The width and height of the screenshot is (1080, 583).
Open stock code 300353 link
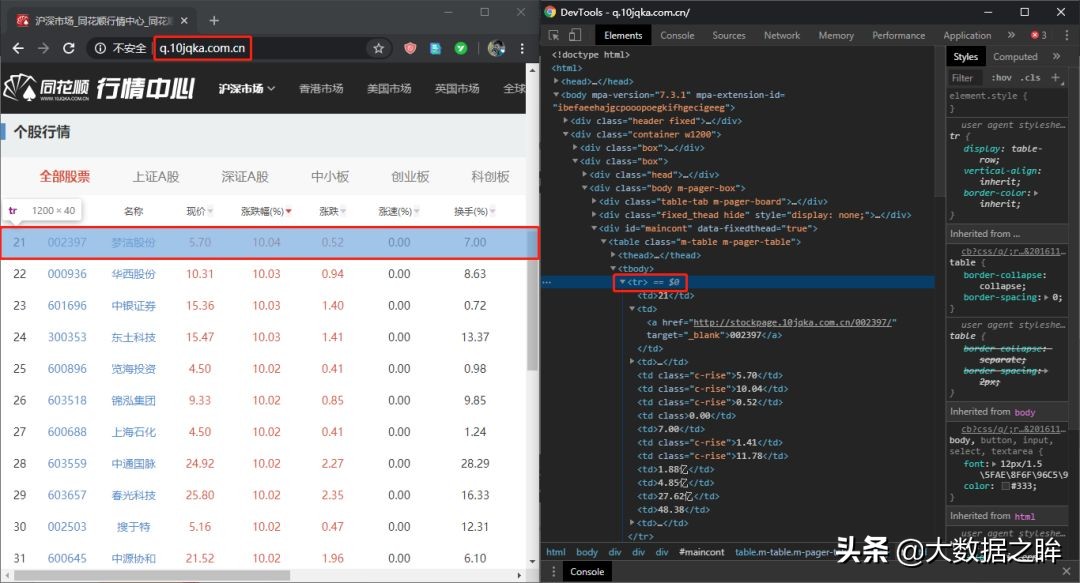coord(68,338)
